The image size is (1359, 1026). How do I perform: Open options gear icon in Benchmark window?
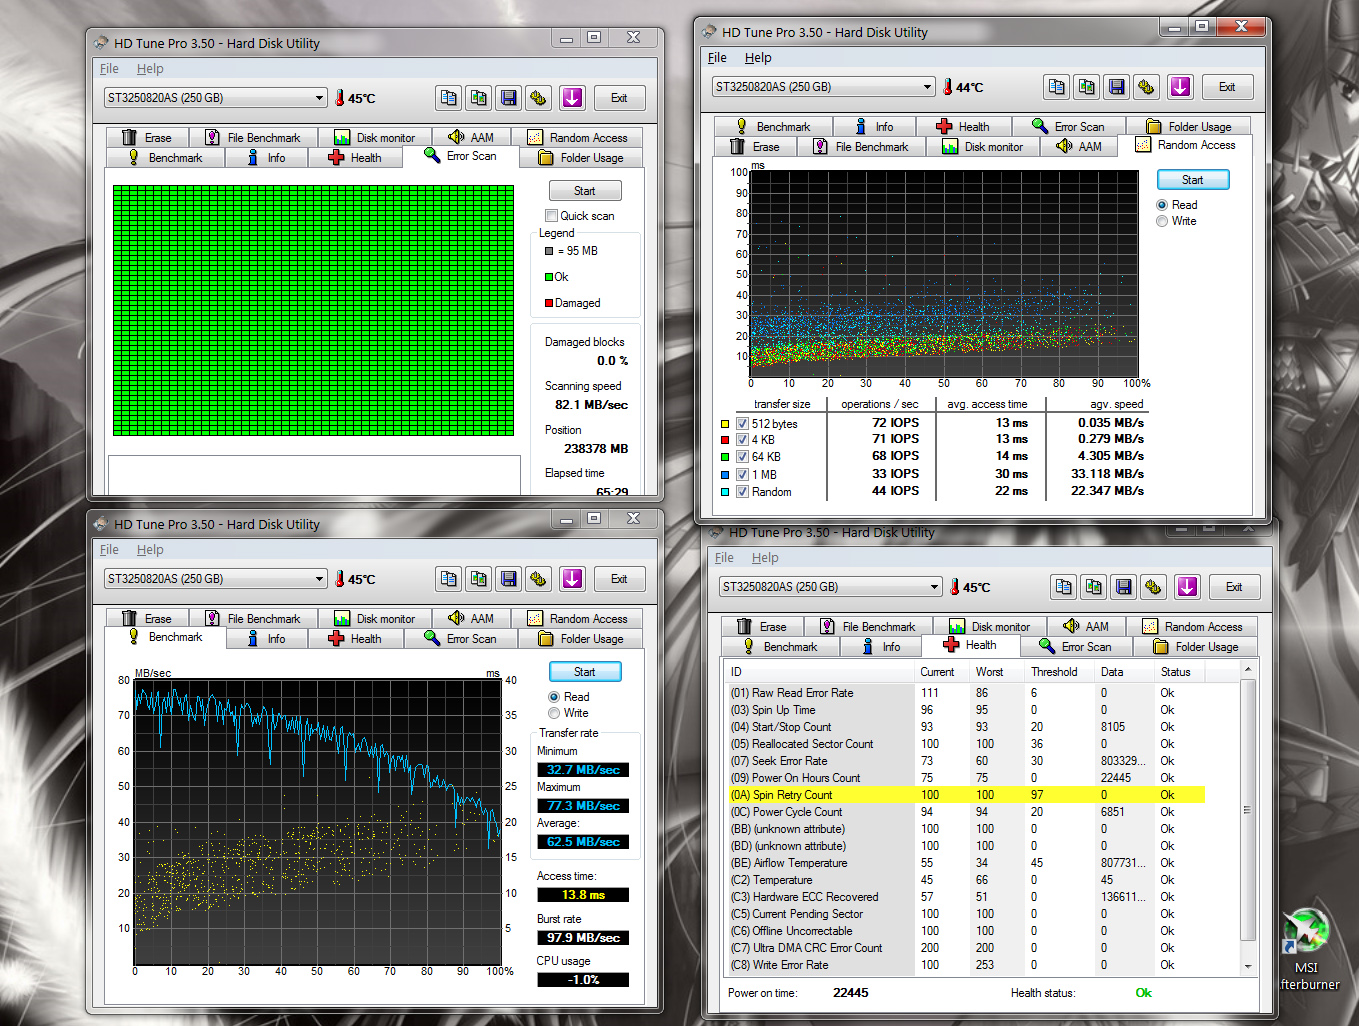[539, 579]
